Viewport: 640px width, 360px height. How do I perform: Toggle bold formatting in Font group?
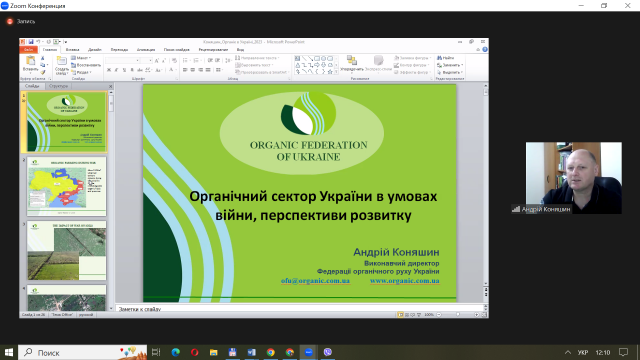(x=109, y=70)
